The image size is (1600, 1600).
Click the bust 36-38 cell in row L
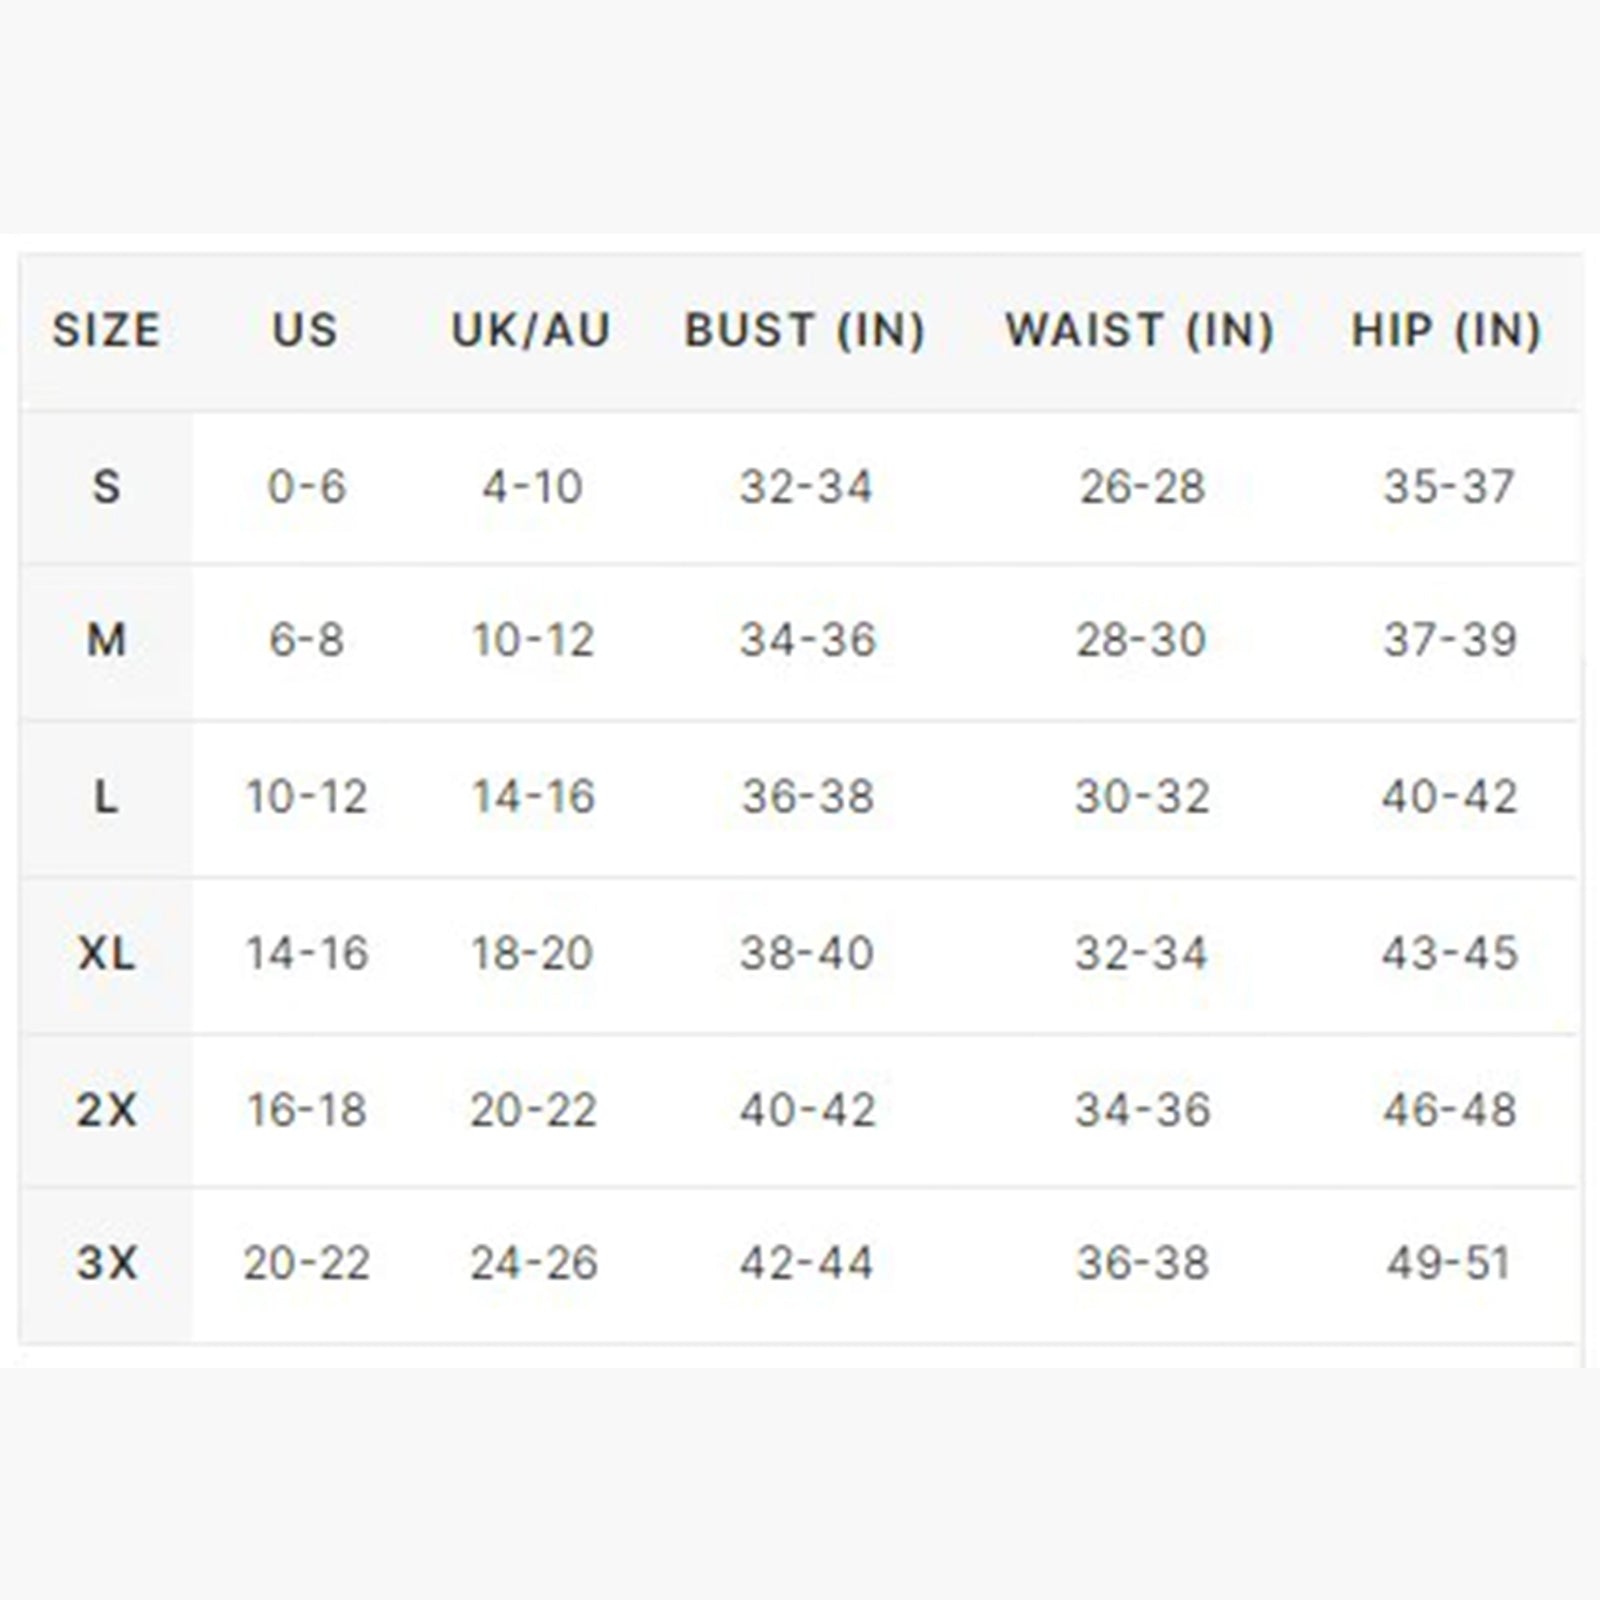tap(807, 797)
